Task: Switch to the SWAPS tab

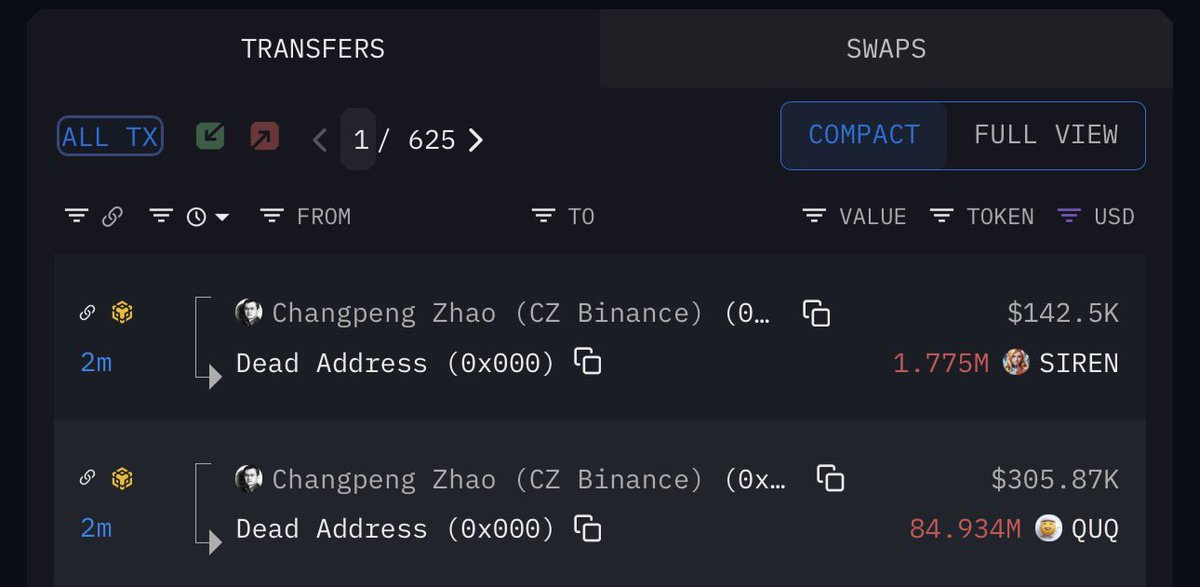Action: click(x=886, y=49)
